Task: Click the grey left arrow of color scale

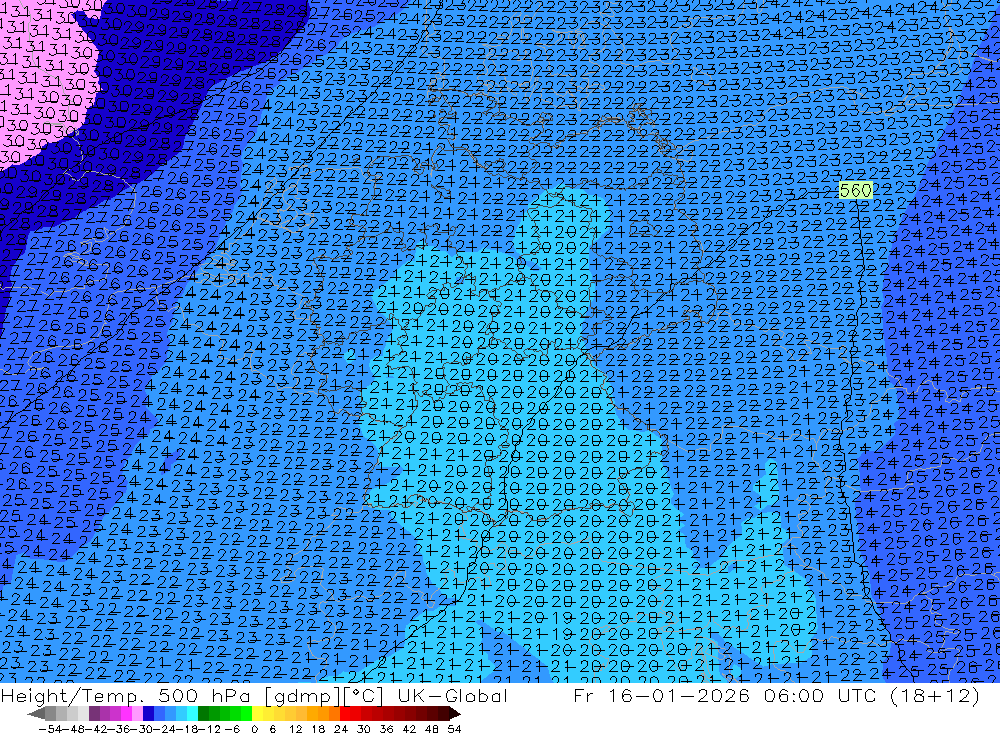Action: click(x=36, y=713)
